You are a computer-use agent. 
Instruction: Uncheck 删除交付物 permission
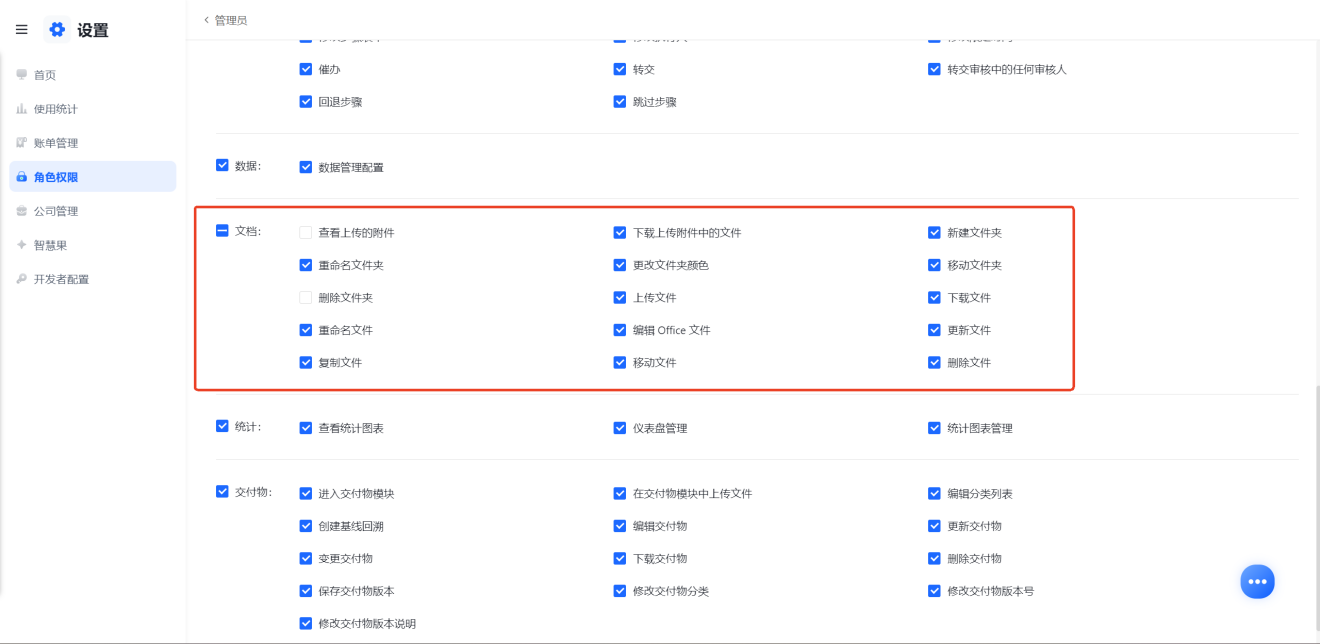point(934,558)
